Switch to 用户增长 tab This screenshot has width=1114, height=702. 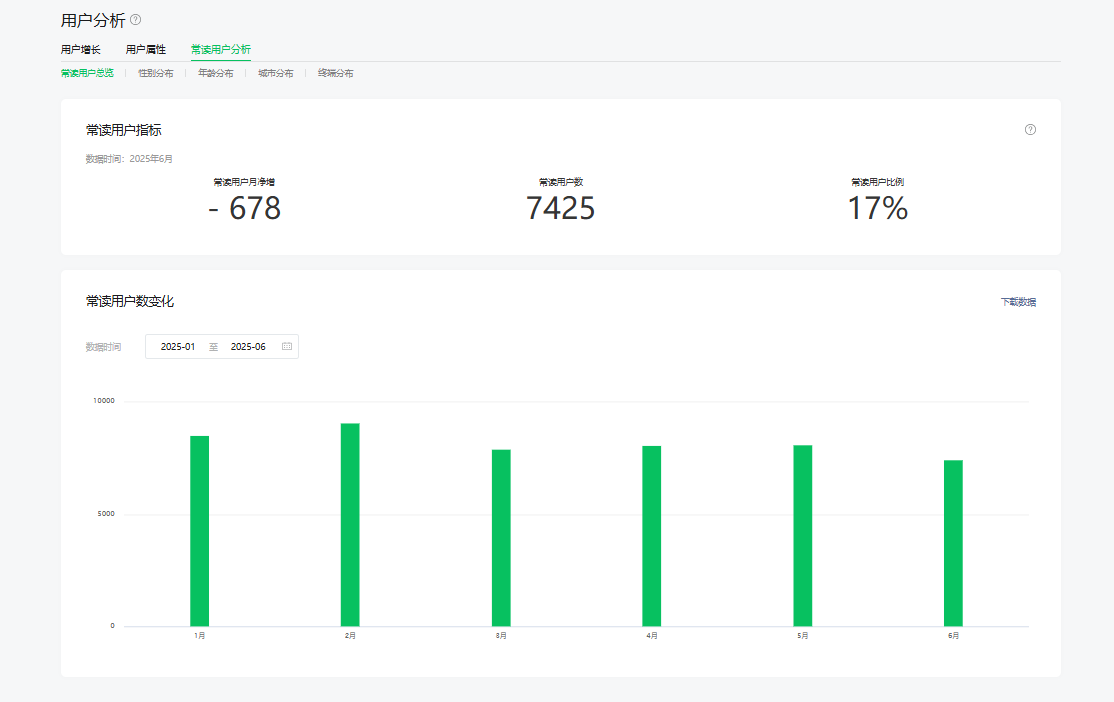81,49
